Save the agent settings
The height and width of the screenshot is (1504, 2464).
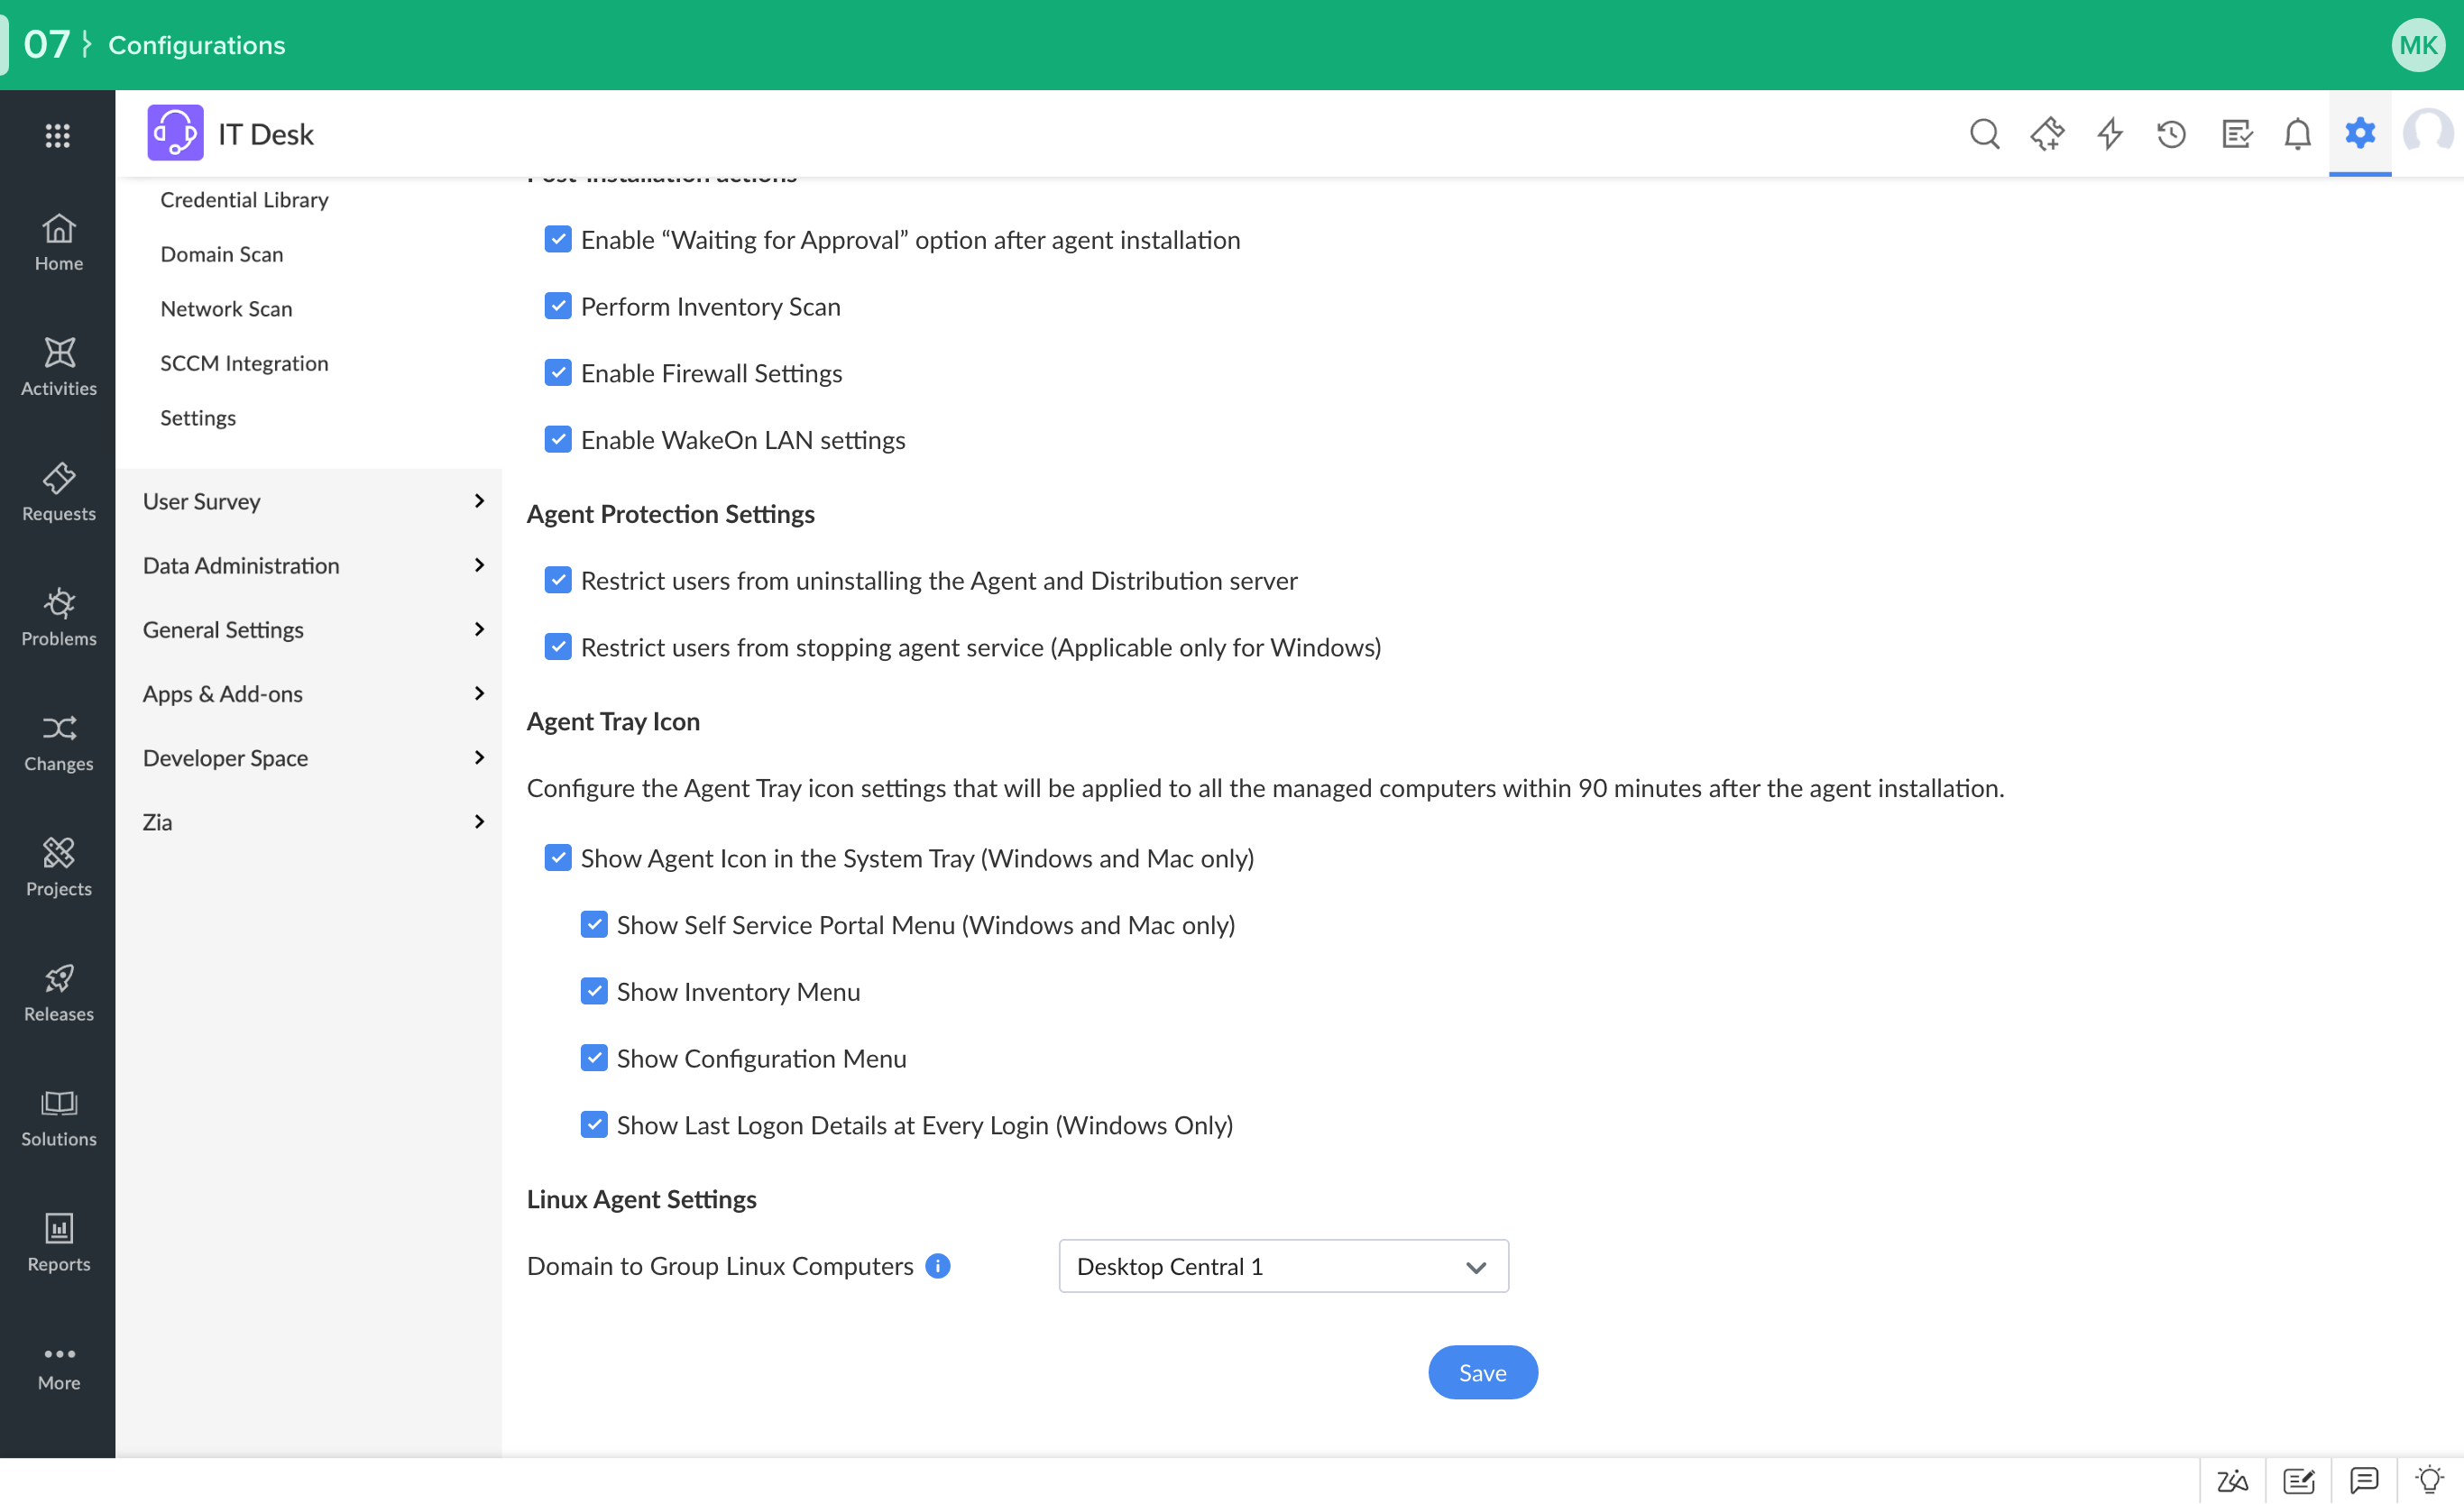point(1482,1373)
